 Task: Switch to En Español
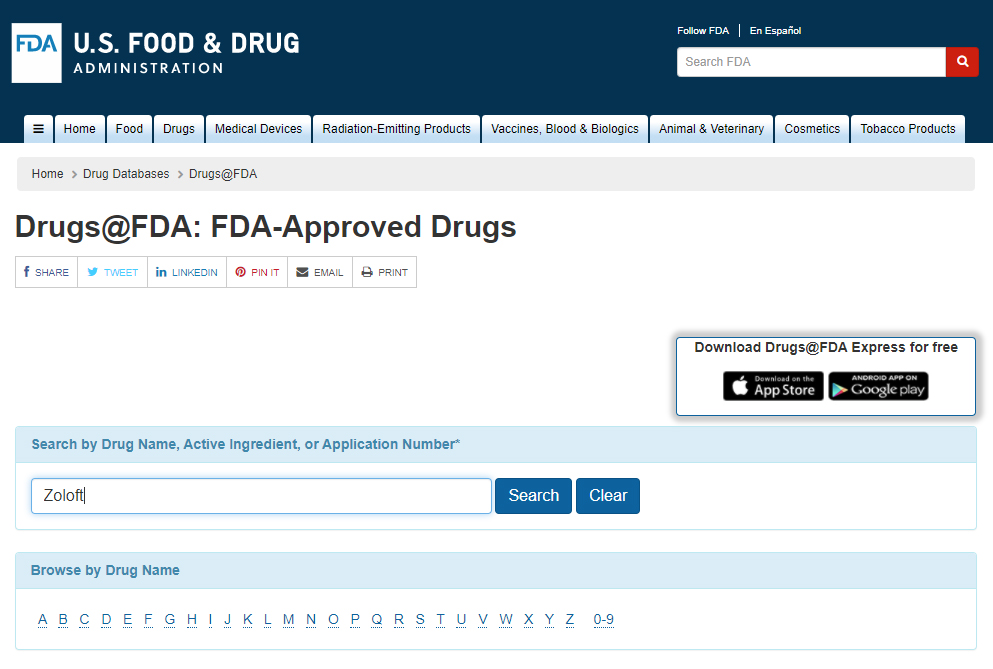coord(775,30)
